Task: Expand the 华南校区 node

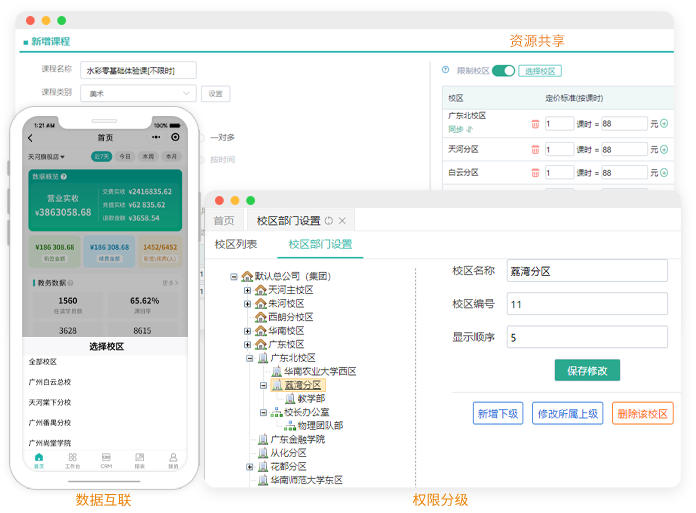Action: pyautogui.click(x=248, y=331)
